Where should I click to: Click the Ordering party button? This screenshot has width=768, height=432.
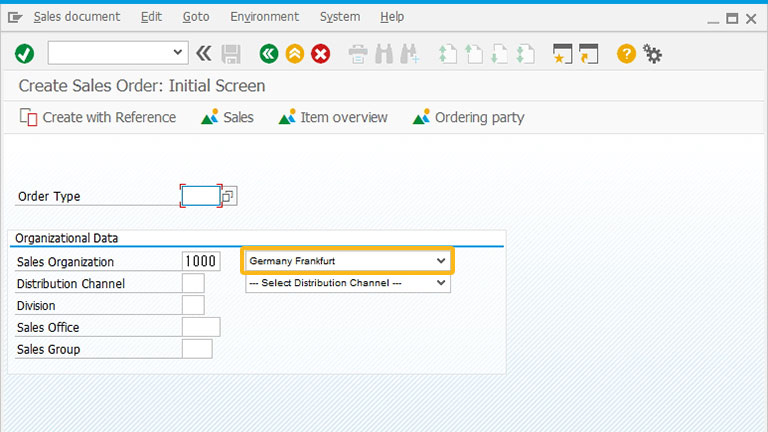[x=469, y=118]
